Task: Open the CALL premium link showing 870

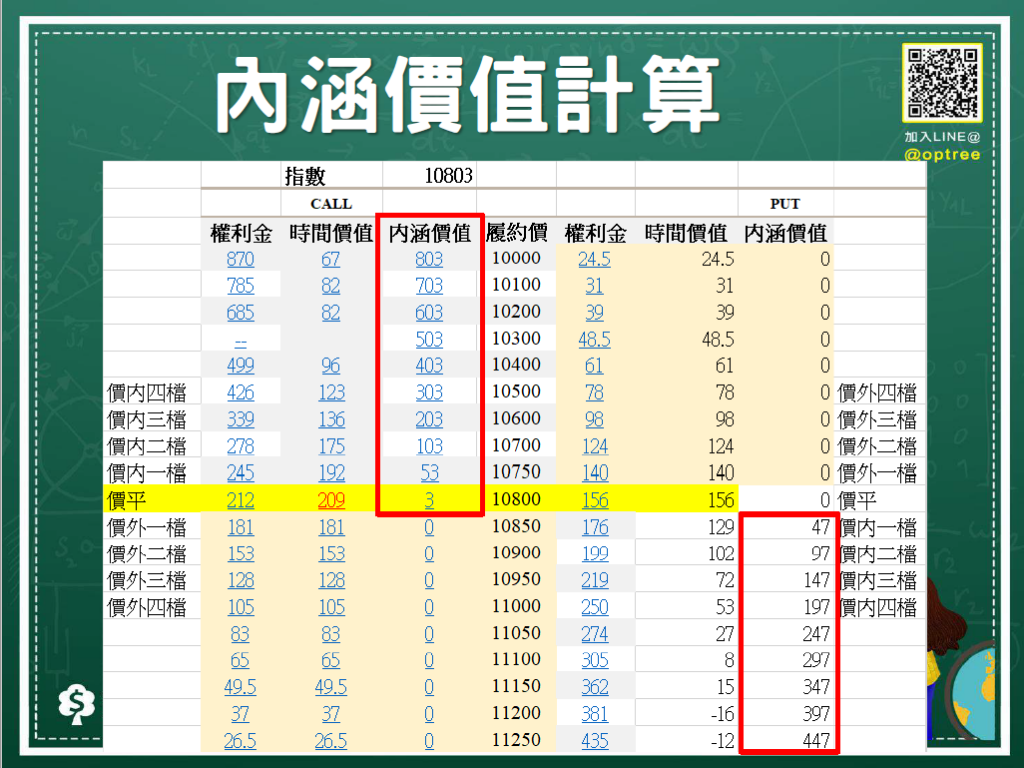Action: pos(240,257)
